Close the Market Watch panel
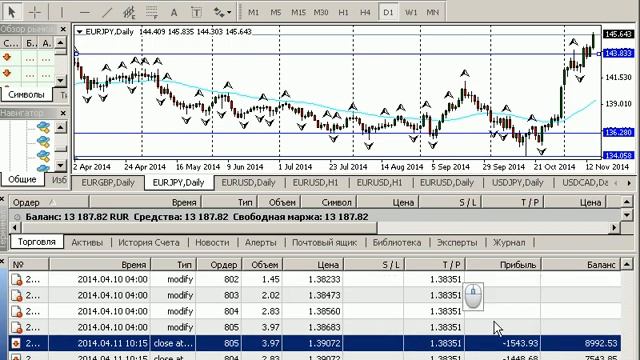This screenshot has height=360, width=640. coord(63,29)
